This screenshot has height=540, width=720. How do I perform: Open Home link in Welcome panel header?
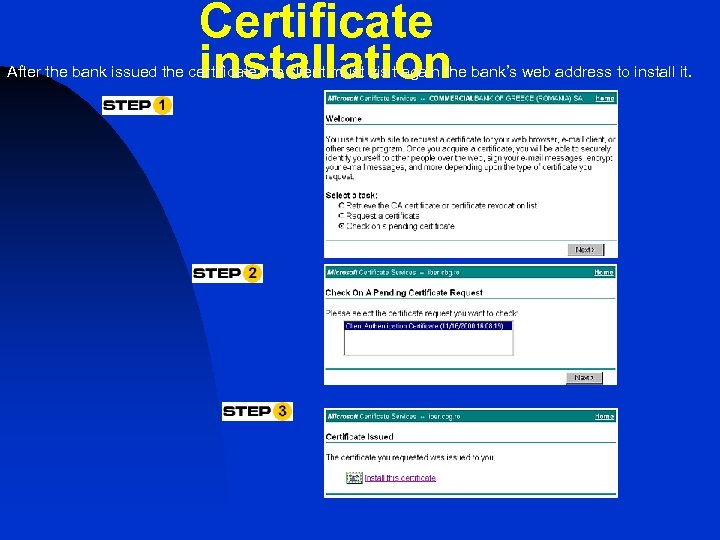(604, 98)
